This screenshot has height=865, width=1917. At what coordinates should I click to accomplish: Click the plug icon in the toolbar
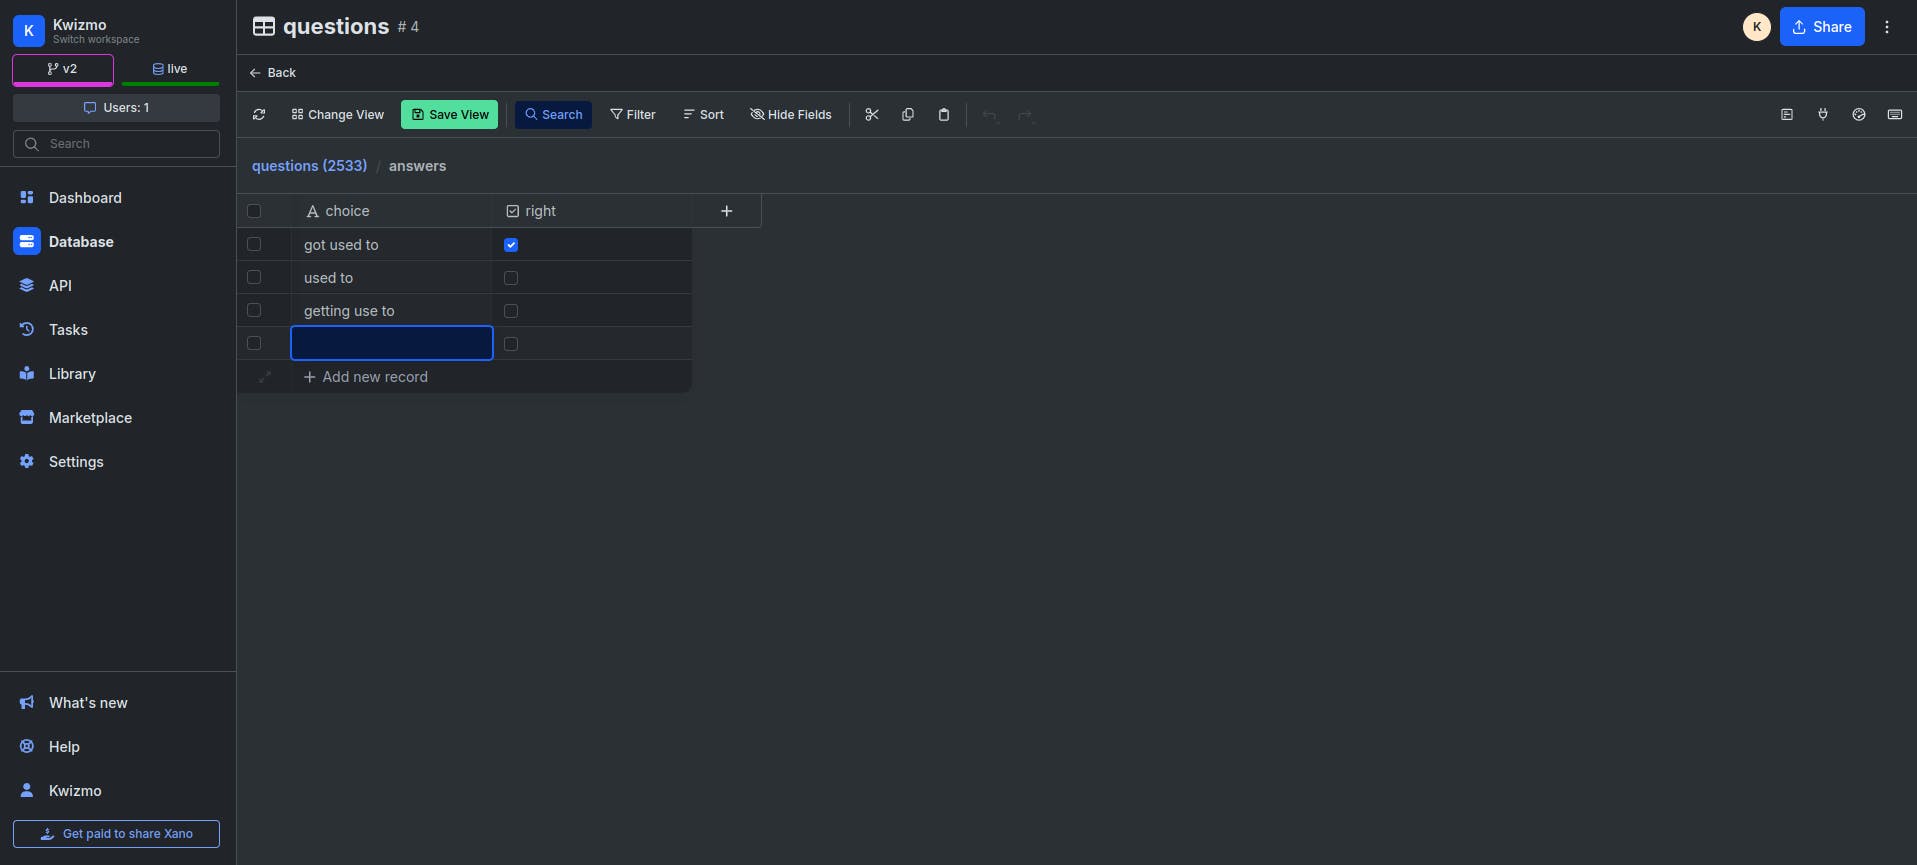[x=1823, y=115]
